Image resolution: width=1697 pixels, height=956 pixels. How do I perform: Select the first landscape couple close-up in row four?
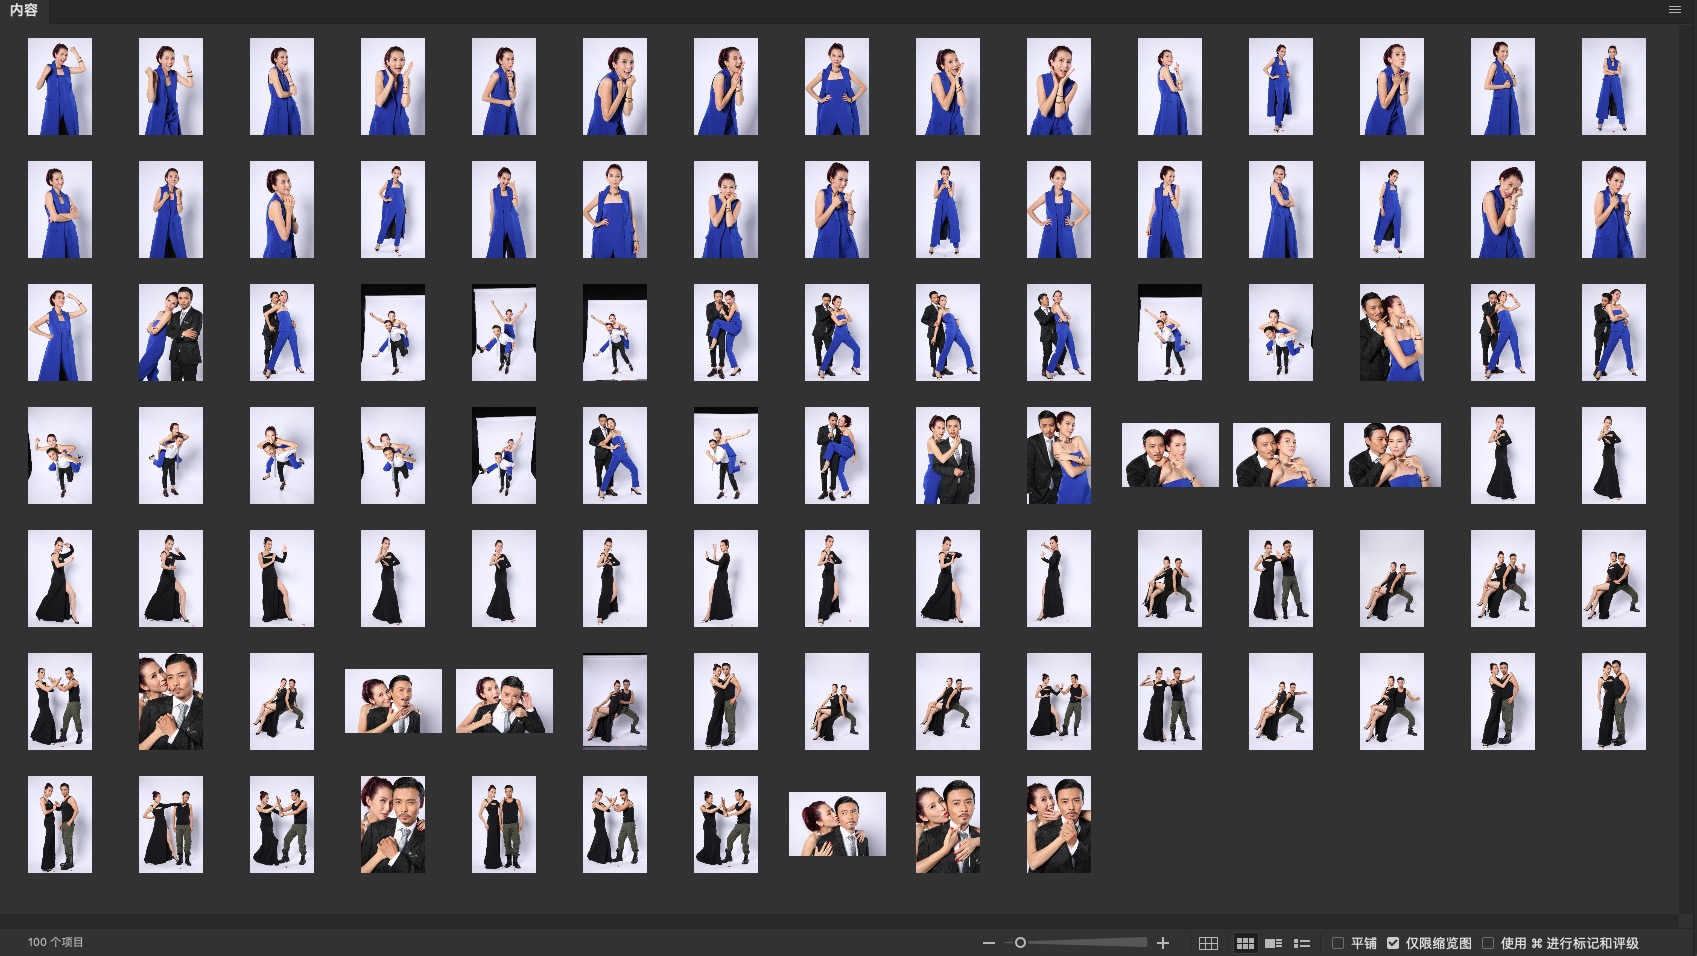1170,455
